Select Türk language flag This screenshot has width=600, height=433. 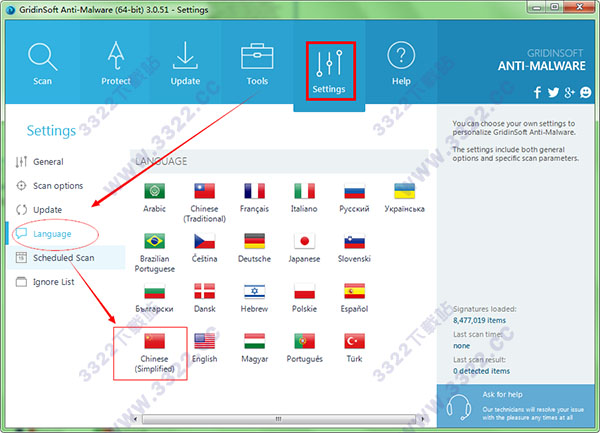click(354, 341)
